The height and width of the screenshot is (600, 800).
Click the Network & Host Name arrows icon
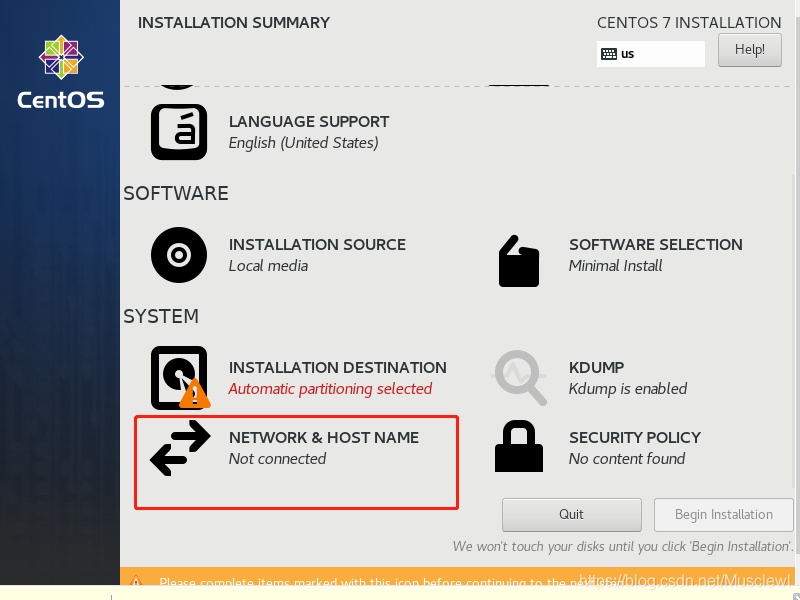180,448
